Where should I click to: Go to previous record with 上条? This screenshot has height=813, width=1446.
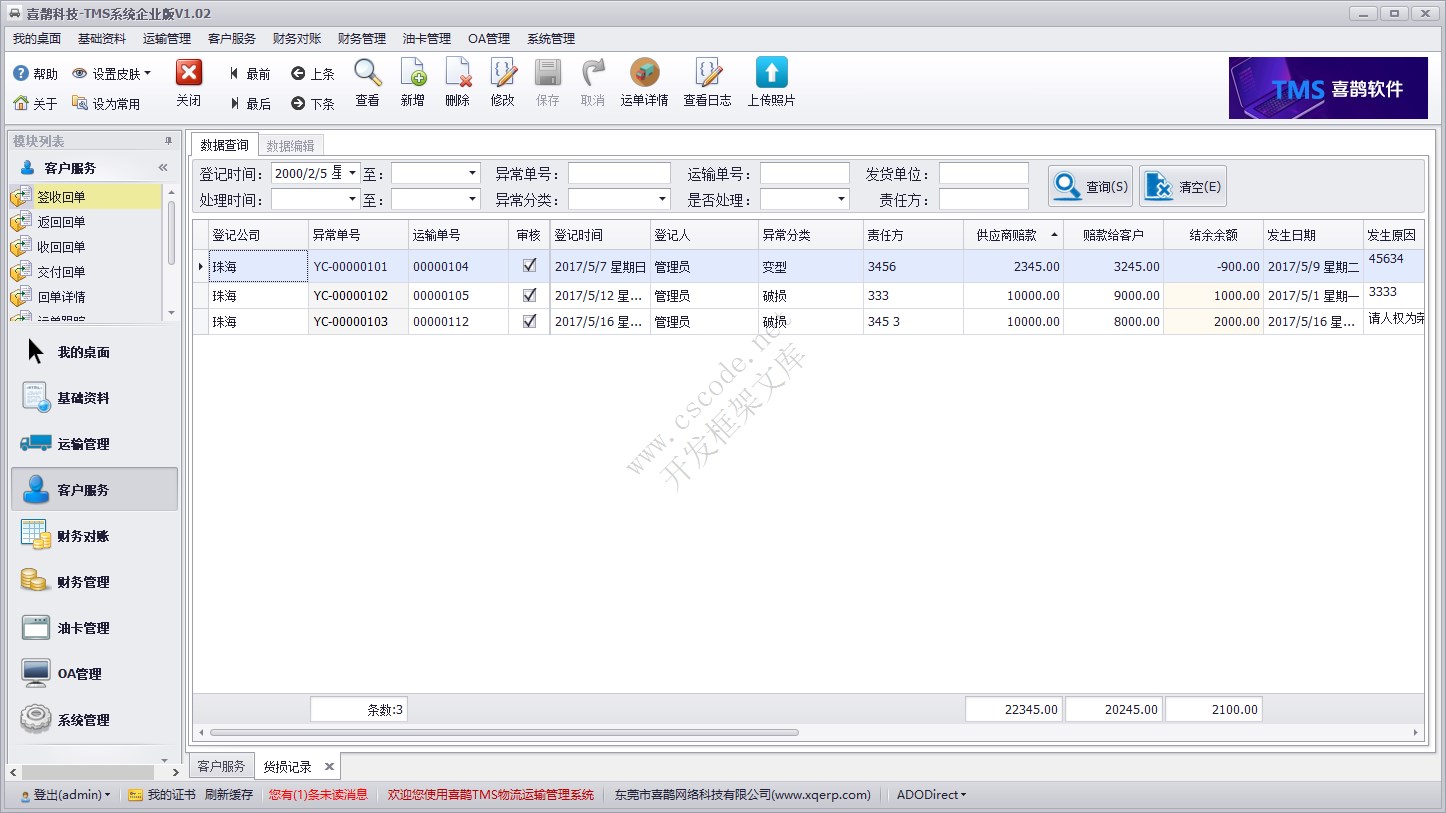click(312, 74)
